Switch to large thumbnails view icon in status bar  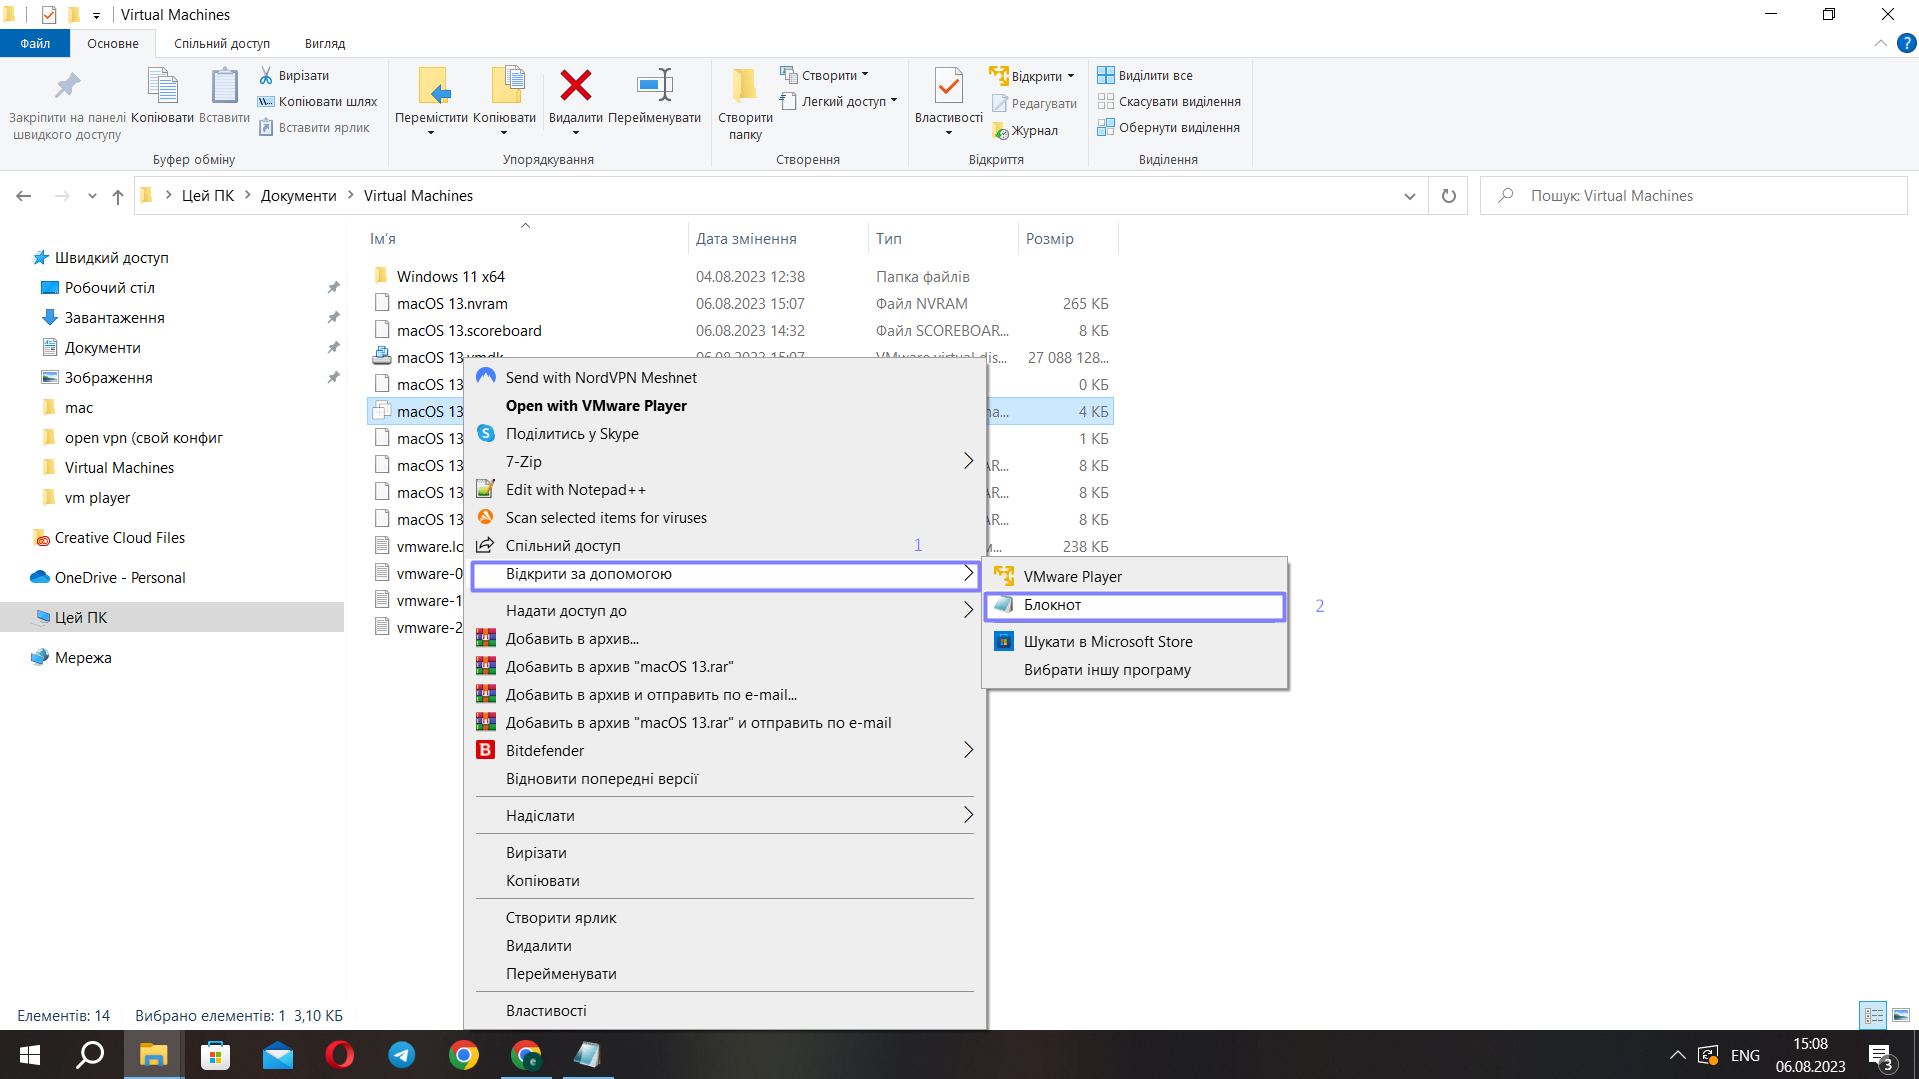pyautogui.click(x=1901, y=1015)
